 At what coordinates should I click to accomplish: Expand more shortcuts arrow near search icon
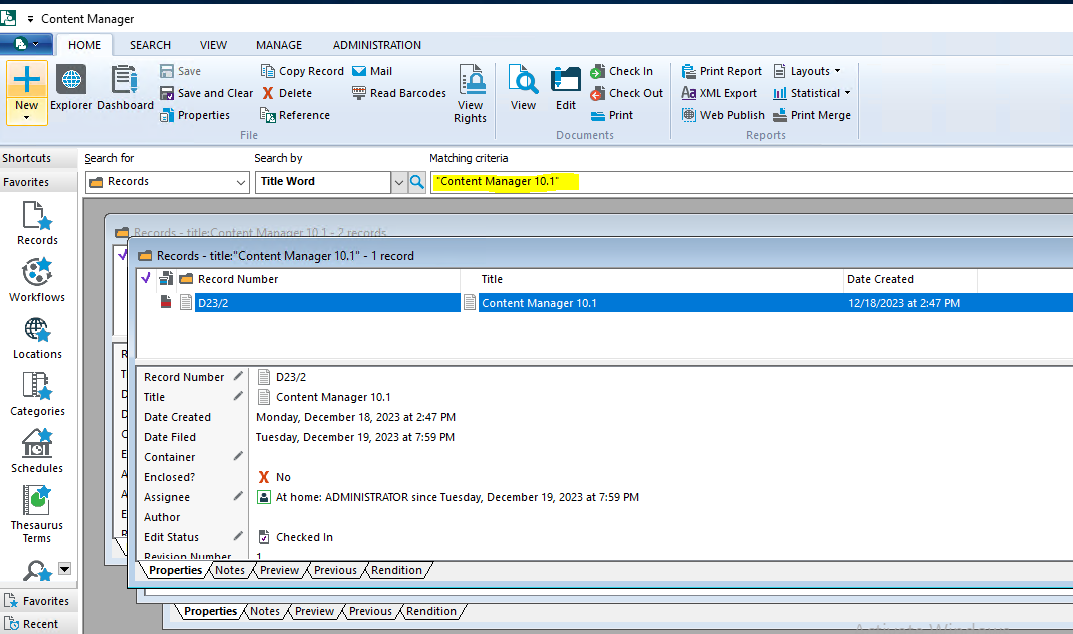[x=64, y=568]
